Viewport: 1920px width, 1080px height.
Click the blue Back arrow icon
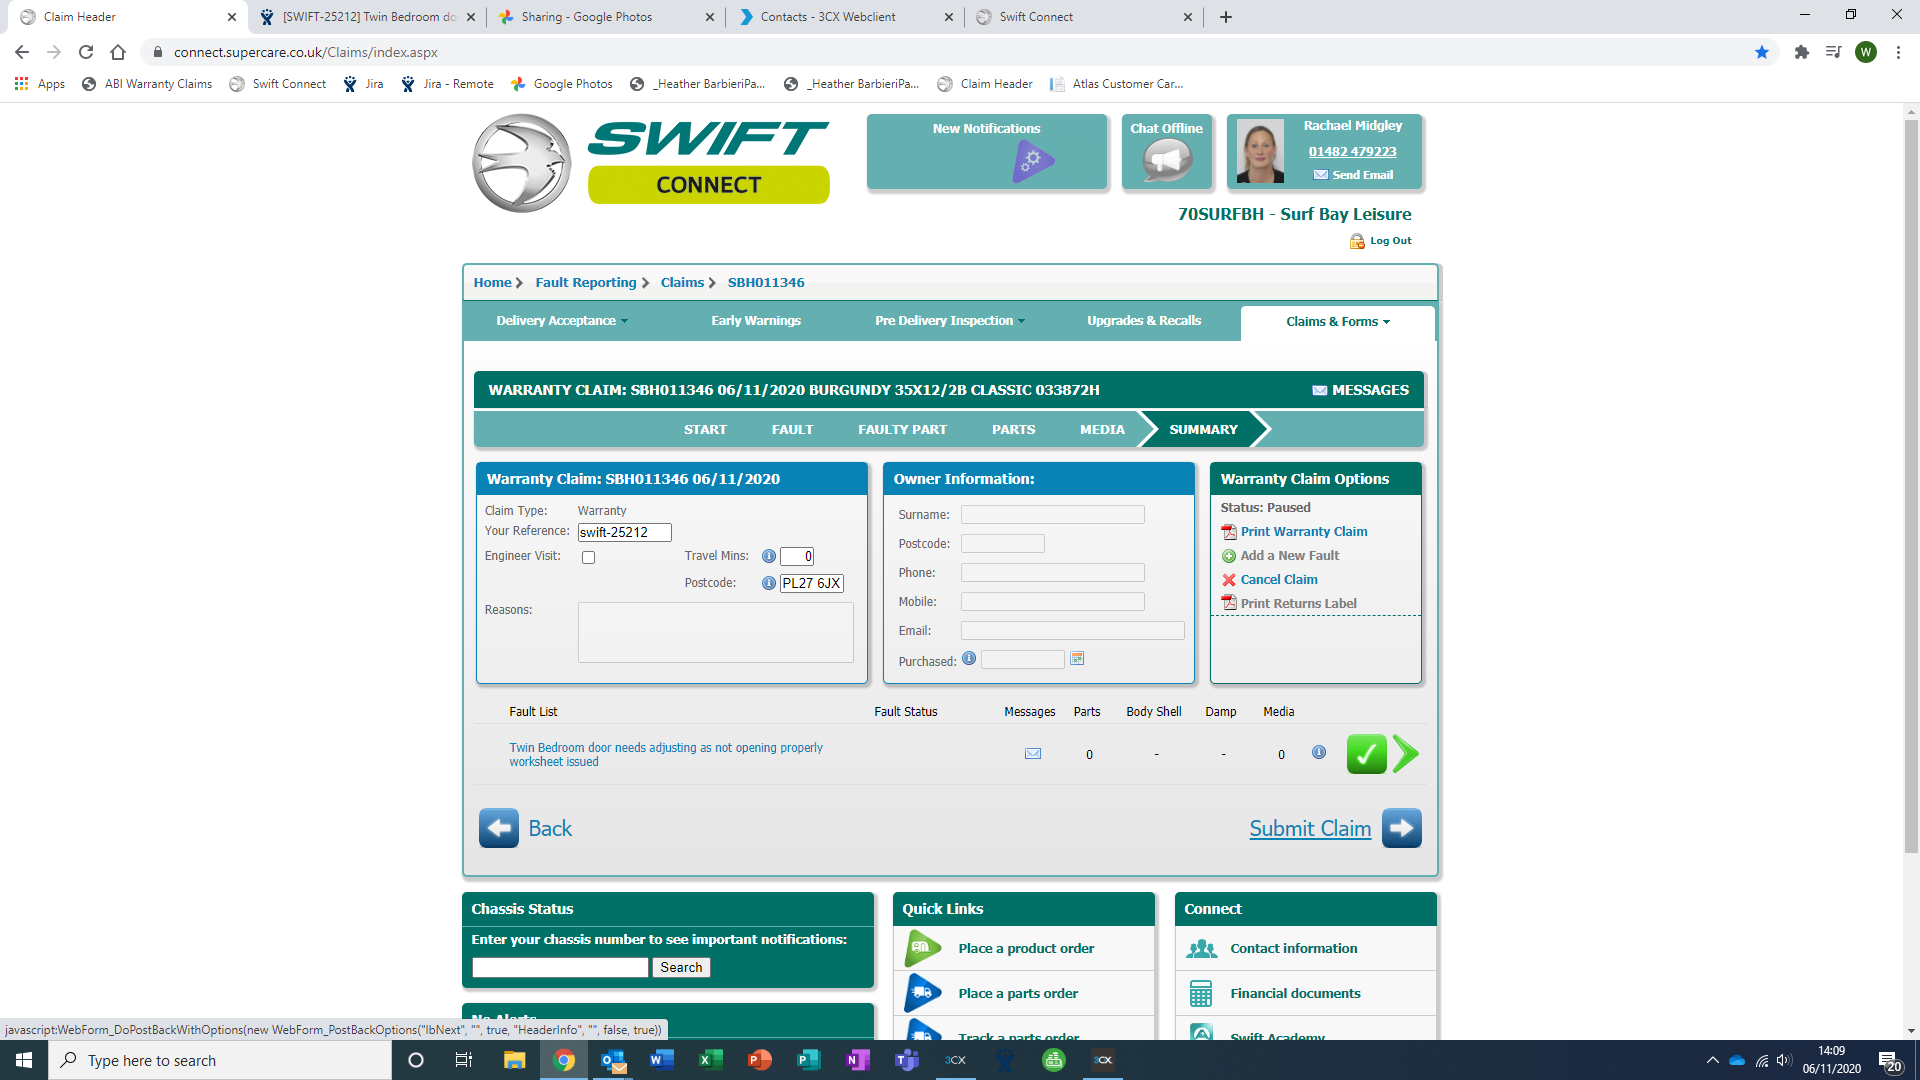[x=498, y=828]
